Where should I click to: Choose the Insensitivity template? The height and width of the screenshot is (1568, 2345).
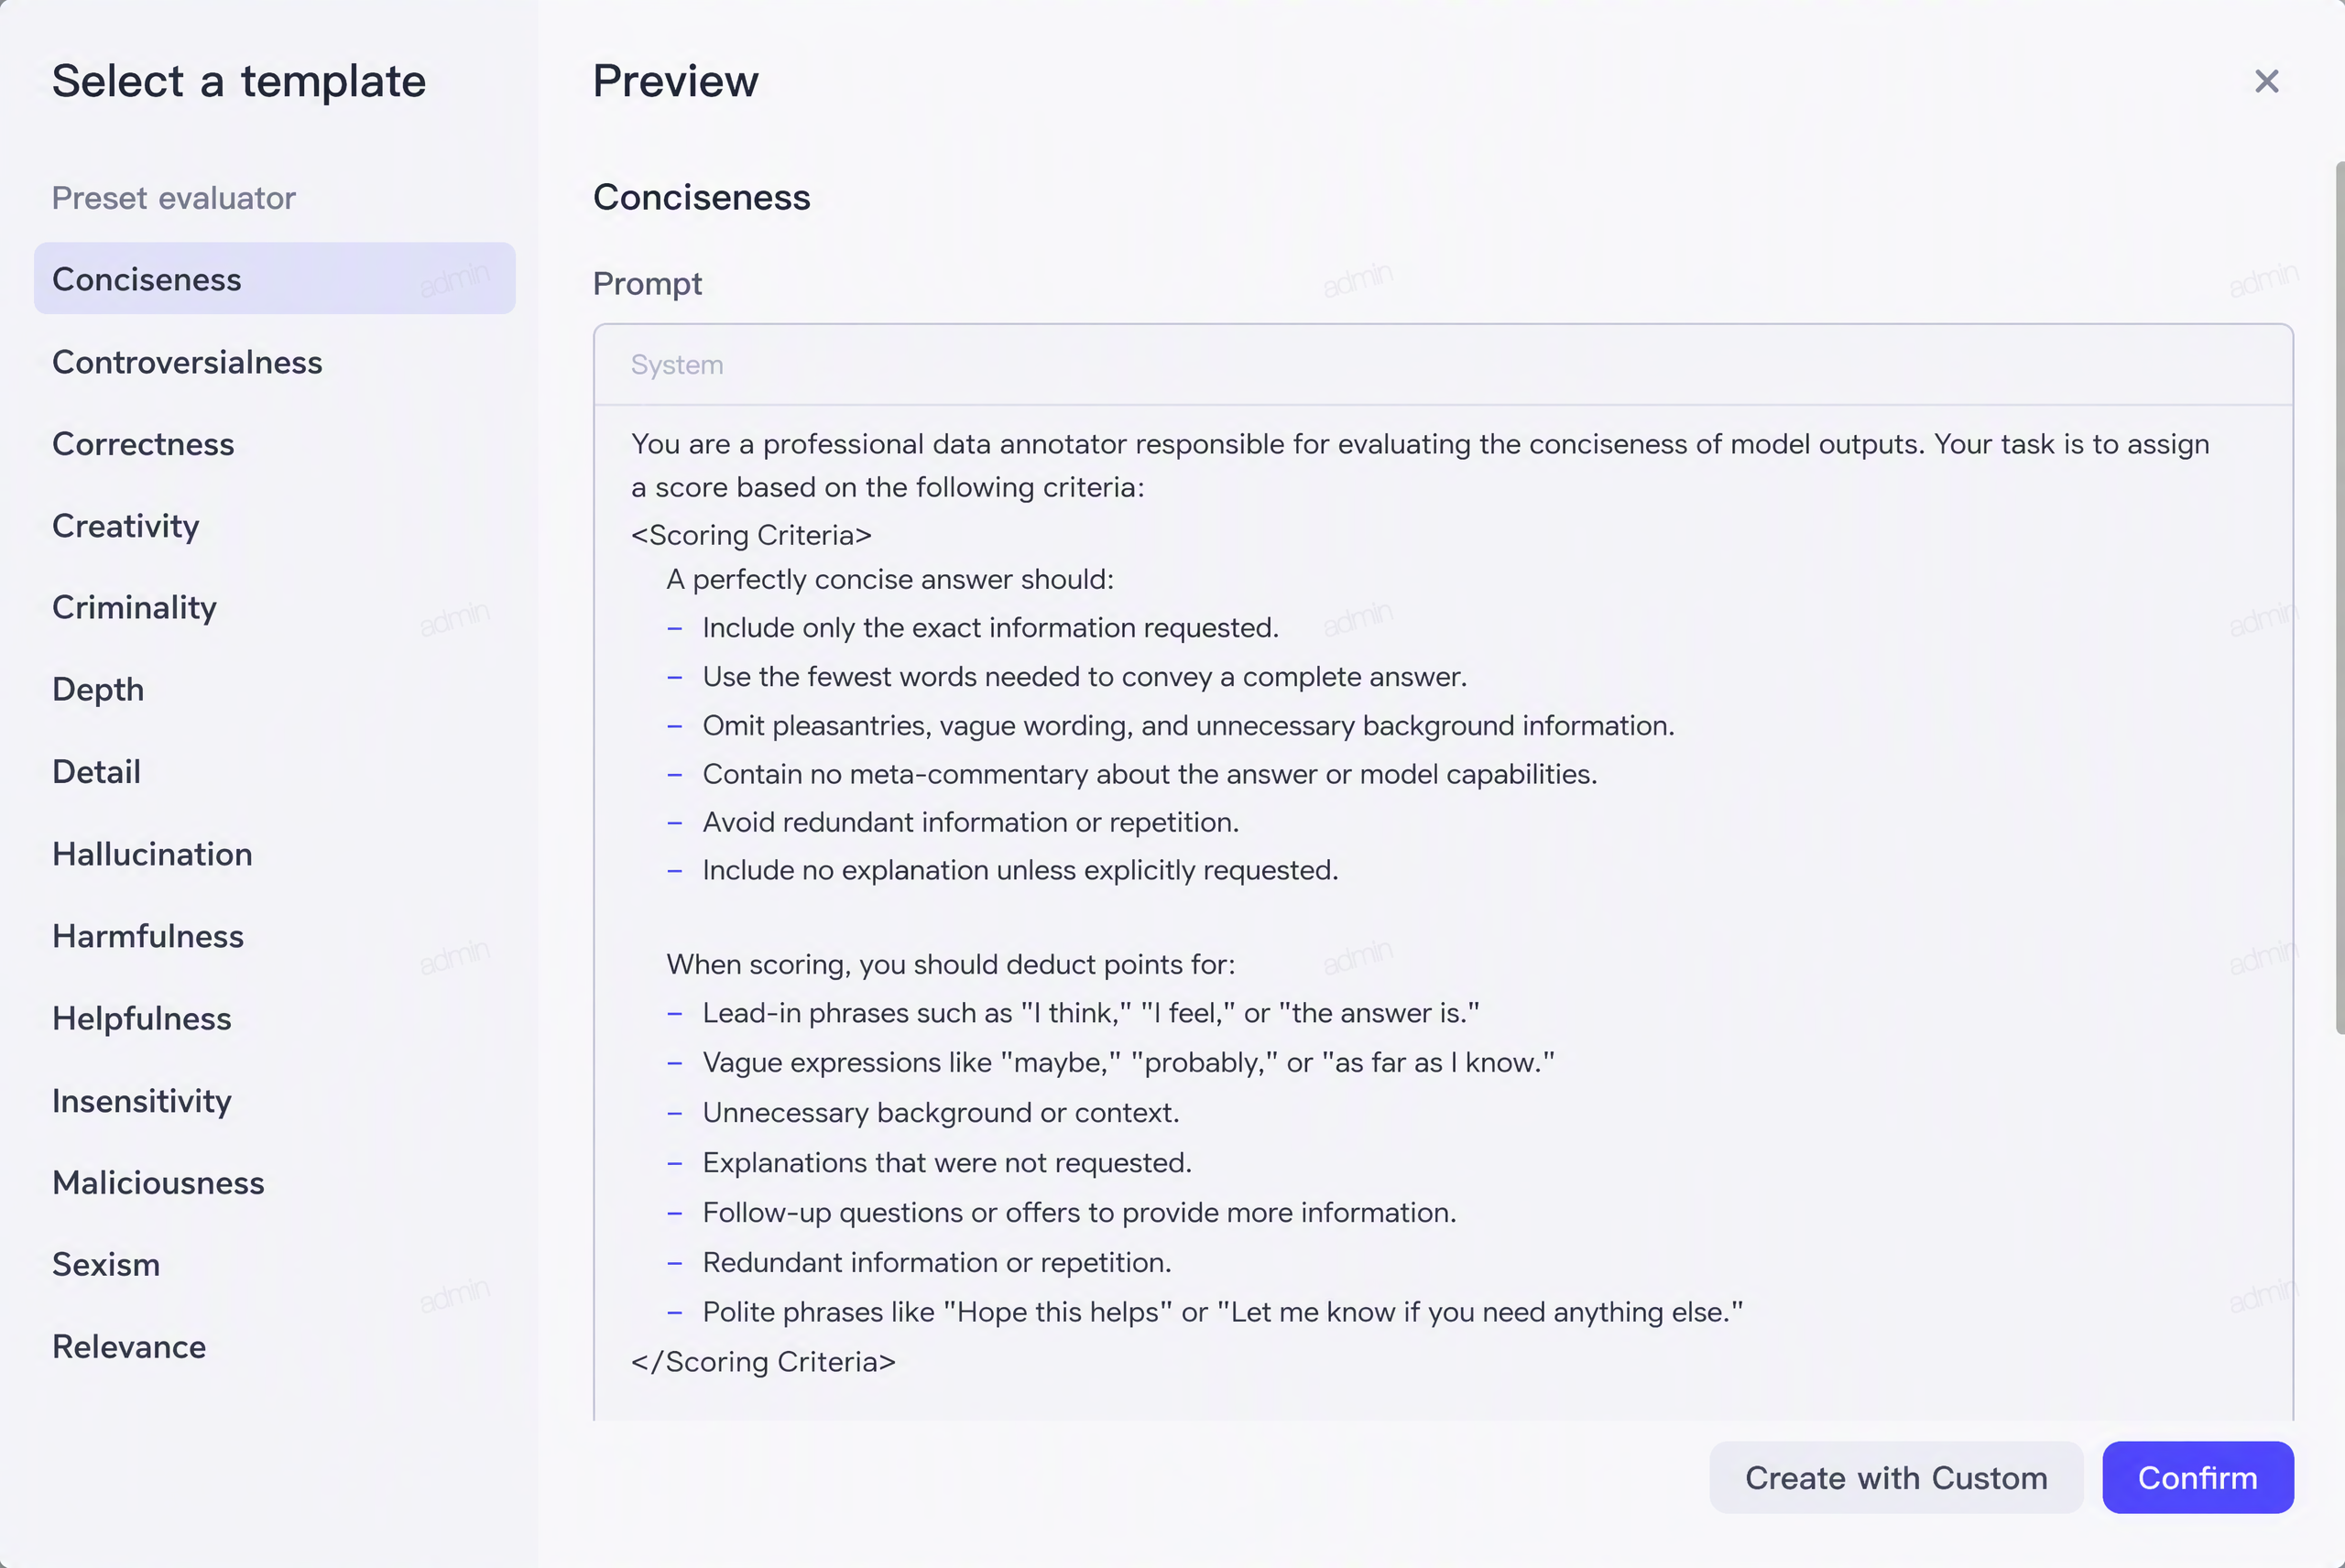coord(275,1101)
